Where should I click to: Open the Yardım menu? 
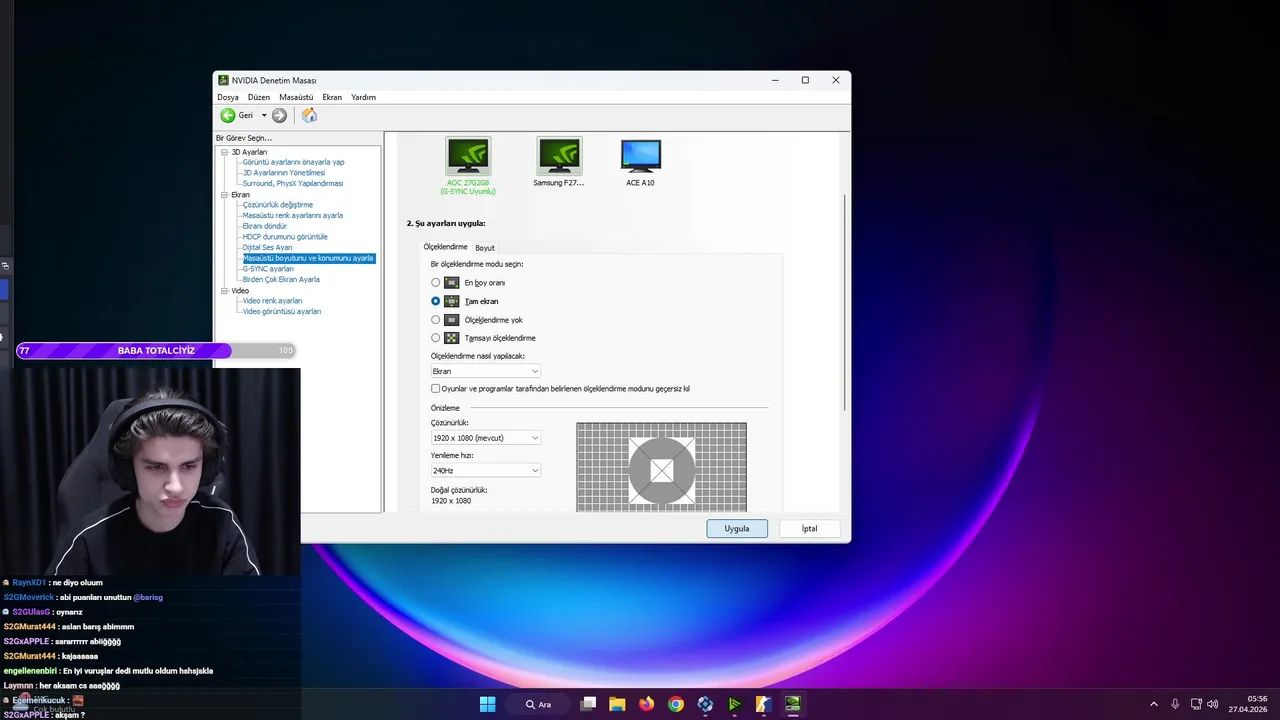point(363,97)
